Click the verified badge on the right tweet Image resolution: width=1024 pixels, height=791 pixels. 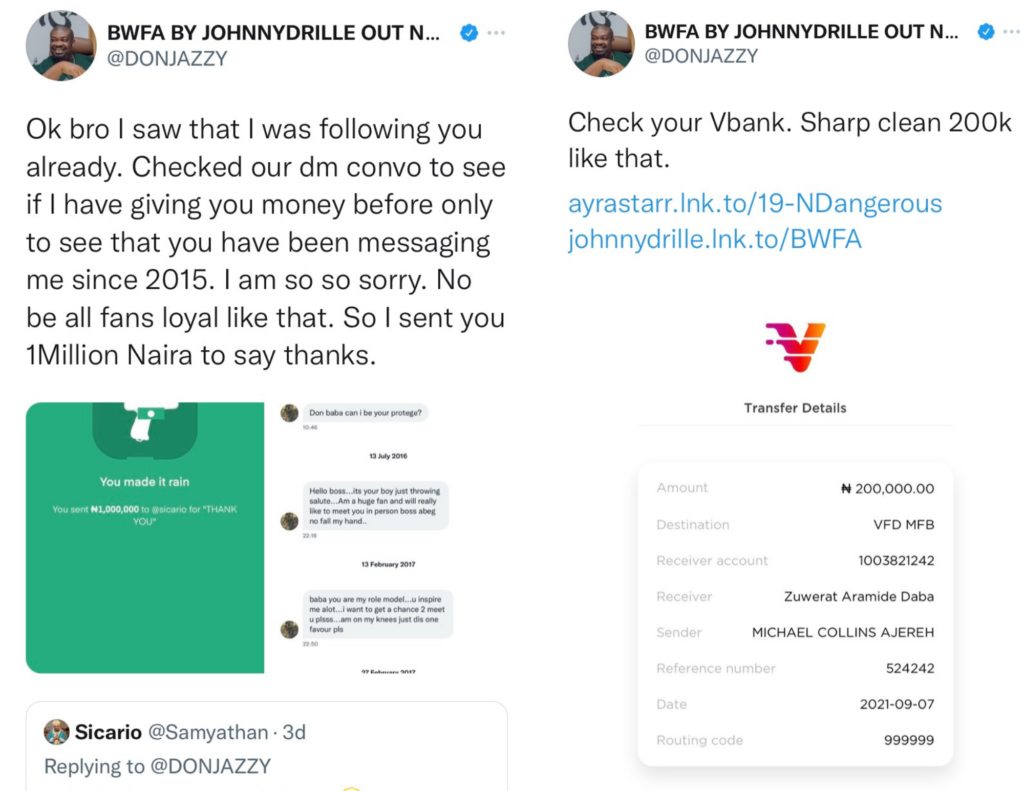point(986,33)
